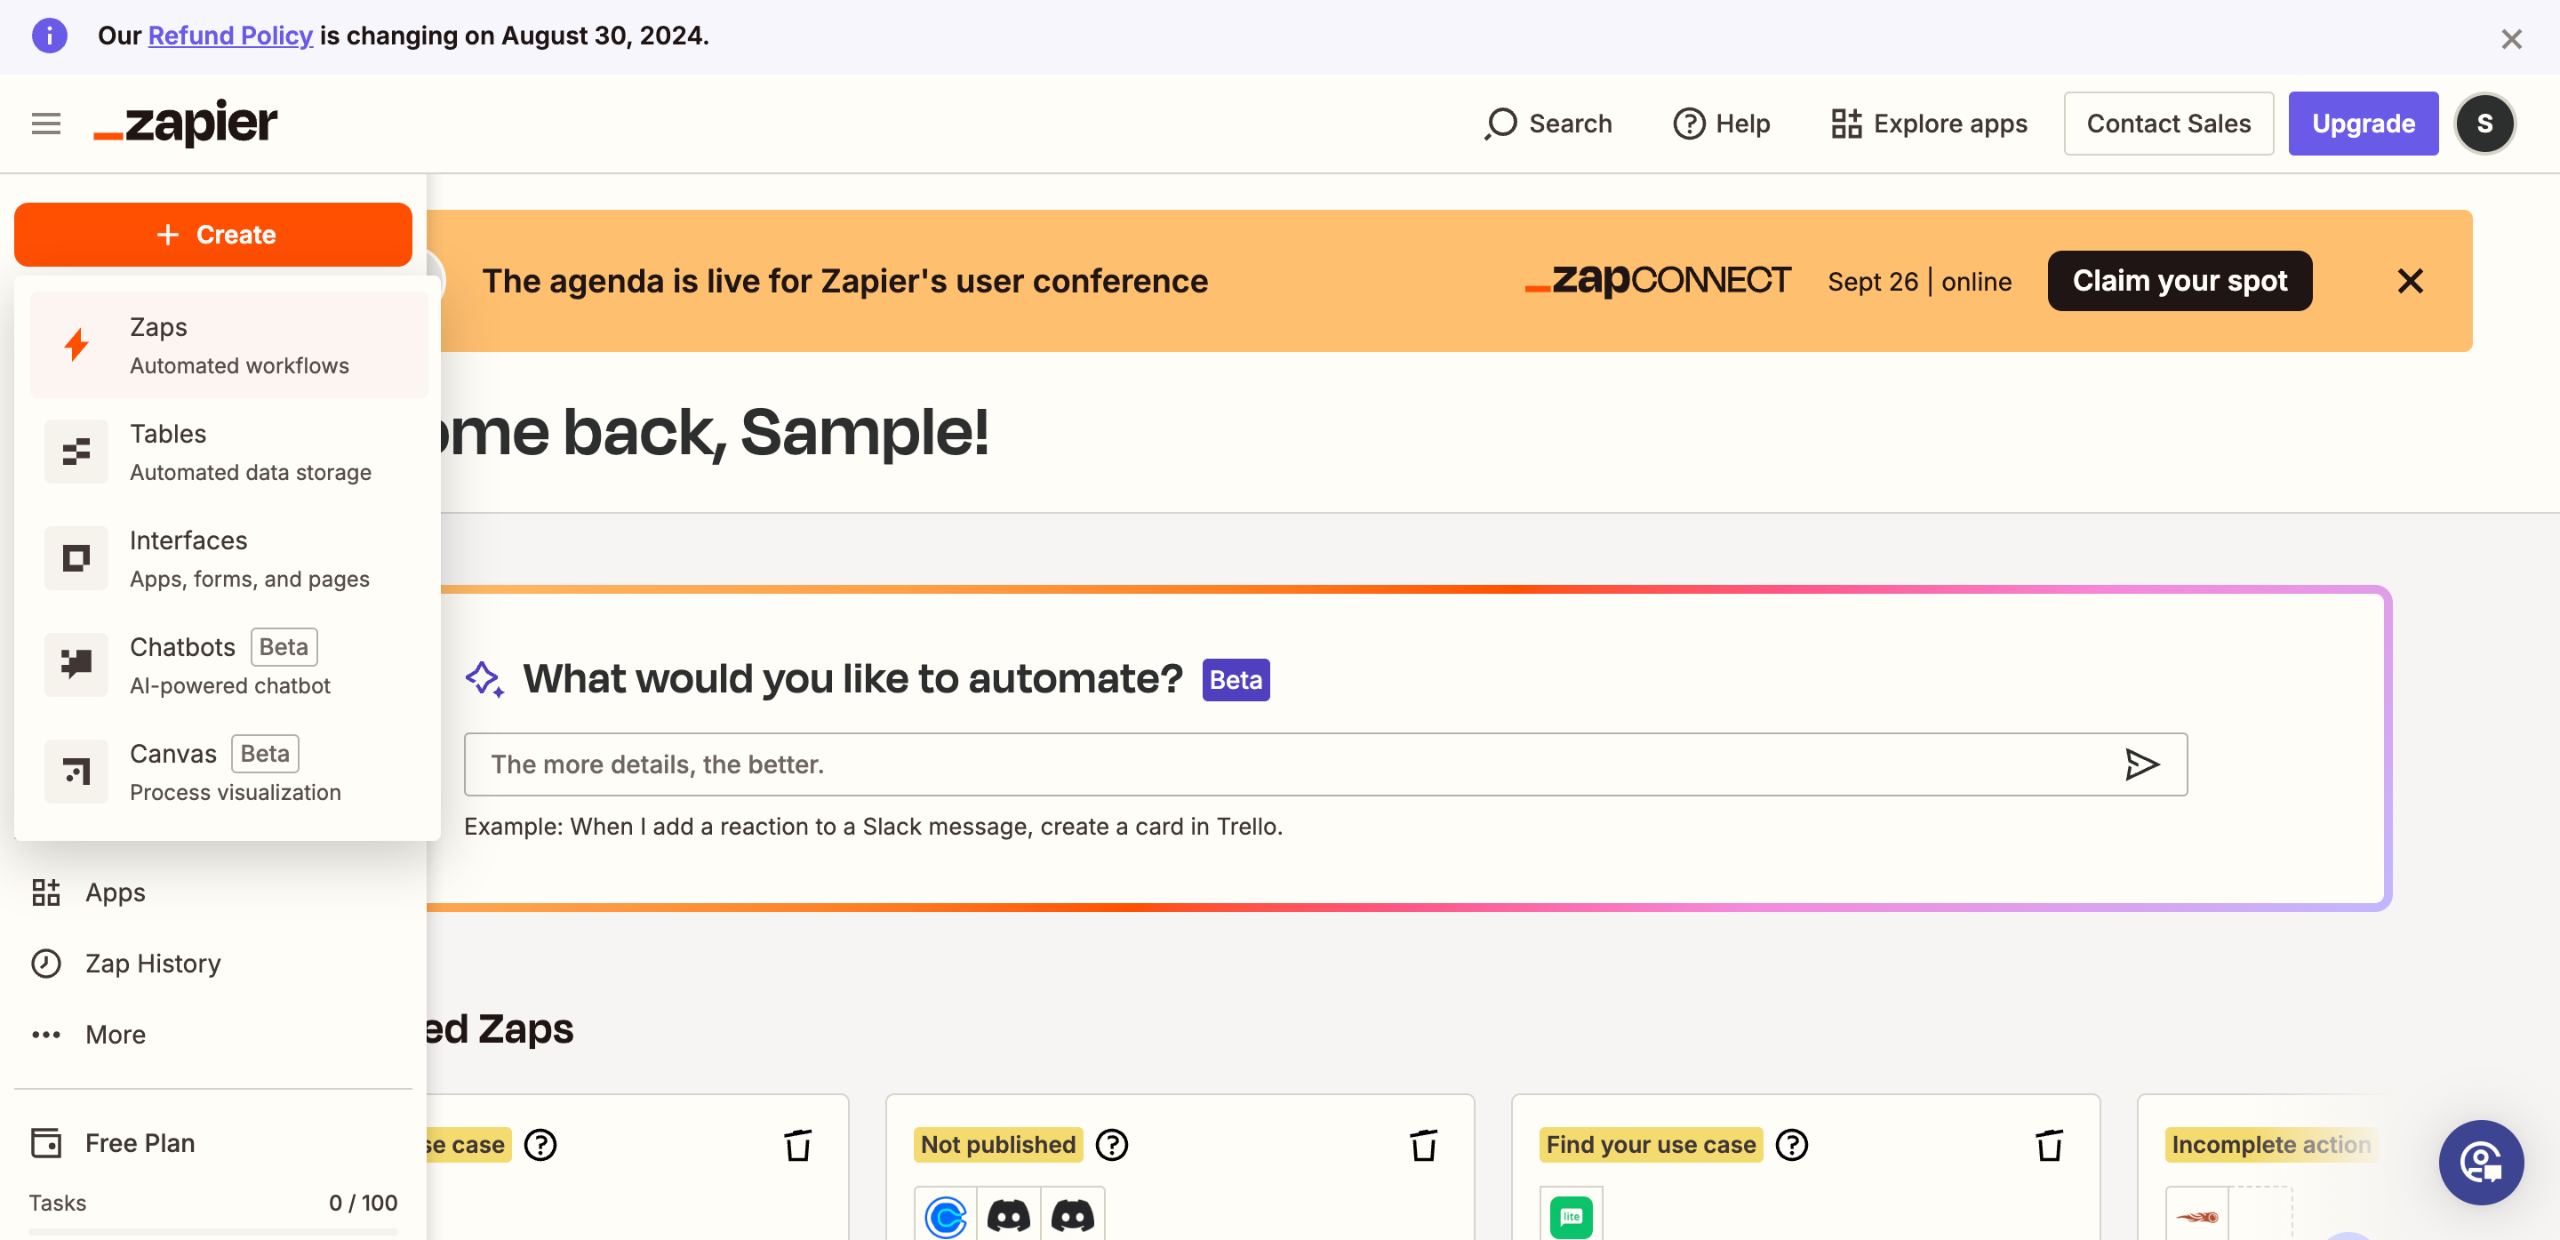Select Interfaces from Create dropdown

pyautogui.click(x=228, y=558)
